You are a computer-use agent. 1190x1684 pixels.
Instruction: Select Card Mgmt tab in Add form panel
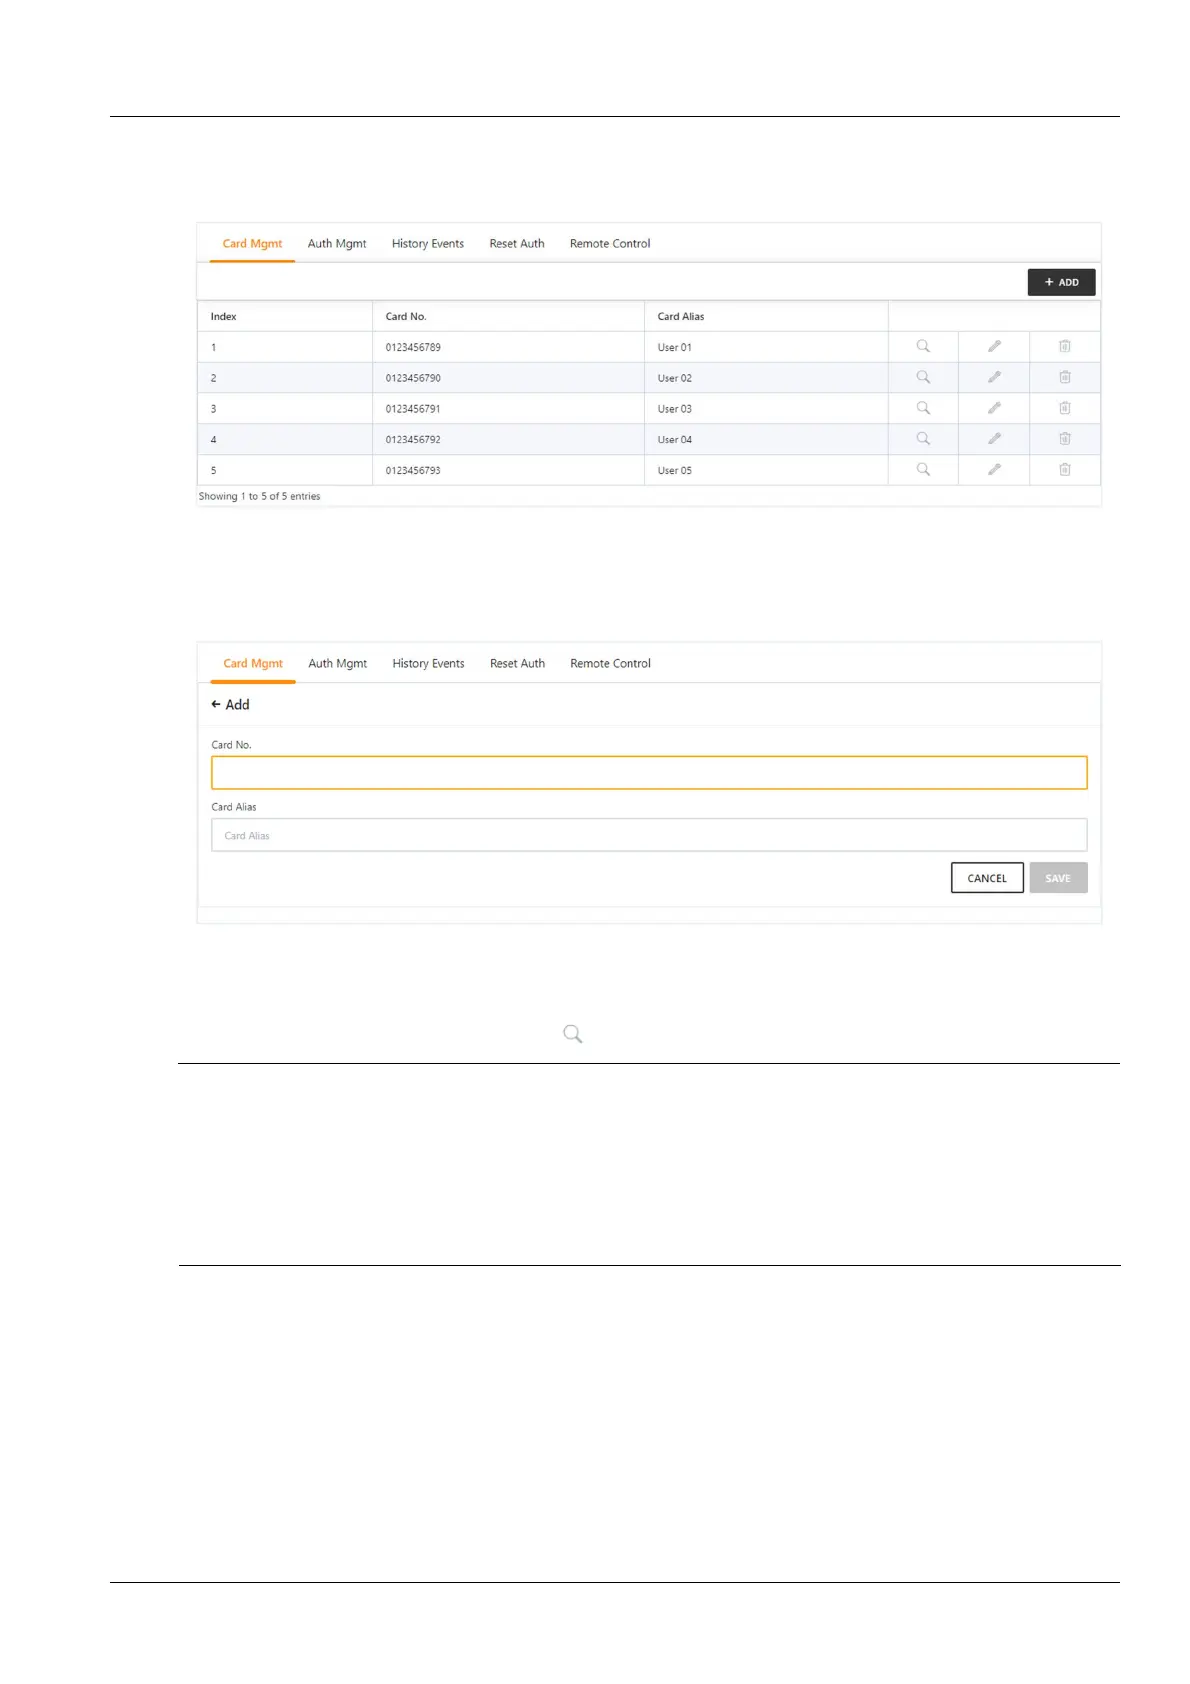pos(253,663)
